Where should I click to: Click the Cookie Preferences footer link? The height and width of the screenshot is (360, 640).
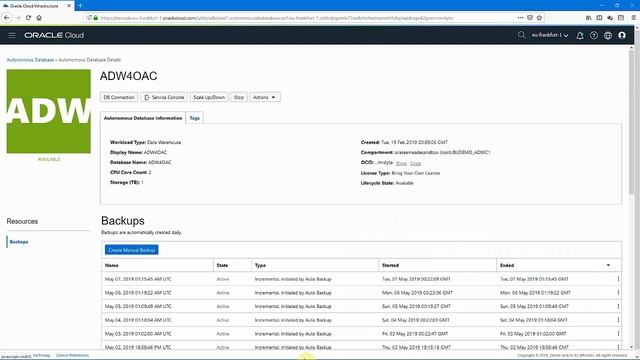(x=72, y=356)
